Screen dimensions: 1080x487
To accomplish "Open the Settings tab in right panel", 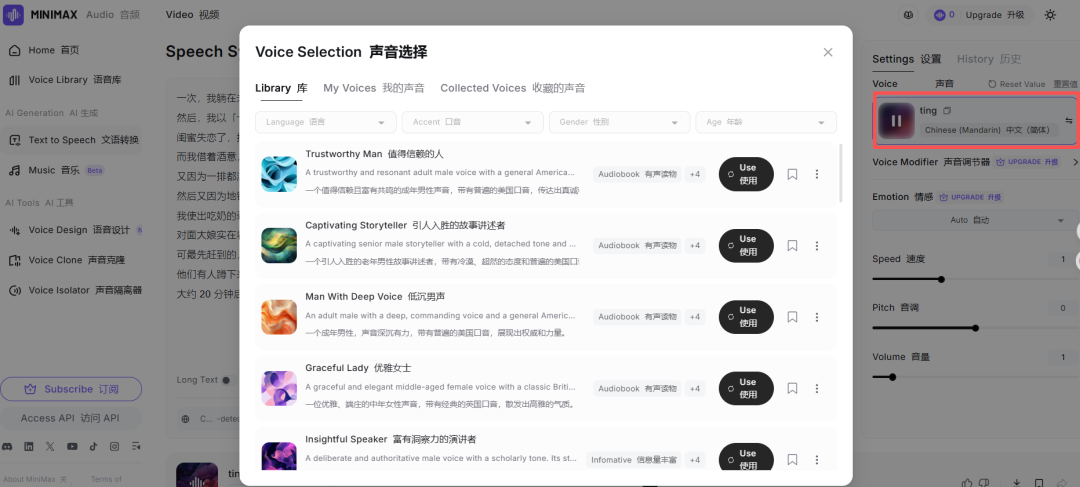I will [906, 59].
